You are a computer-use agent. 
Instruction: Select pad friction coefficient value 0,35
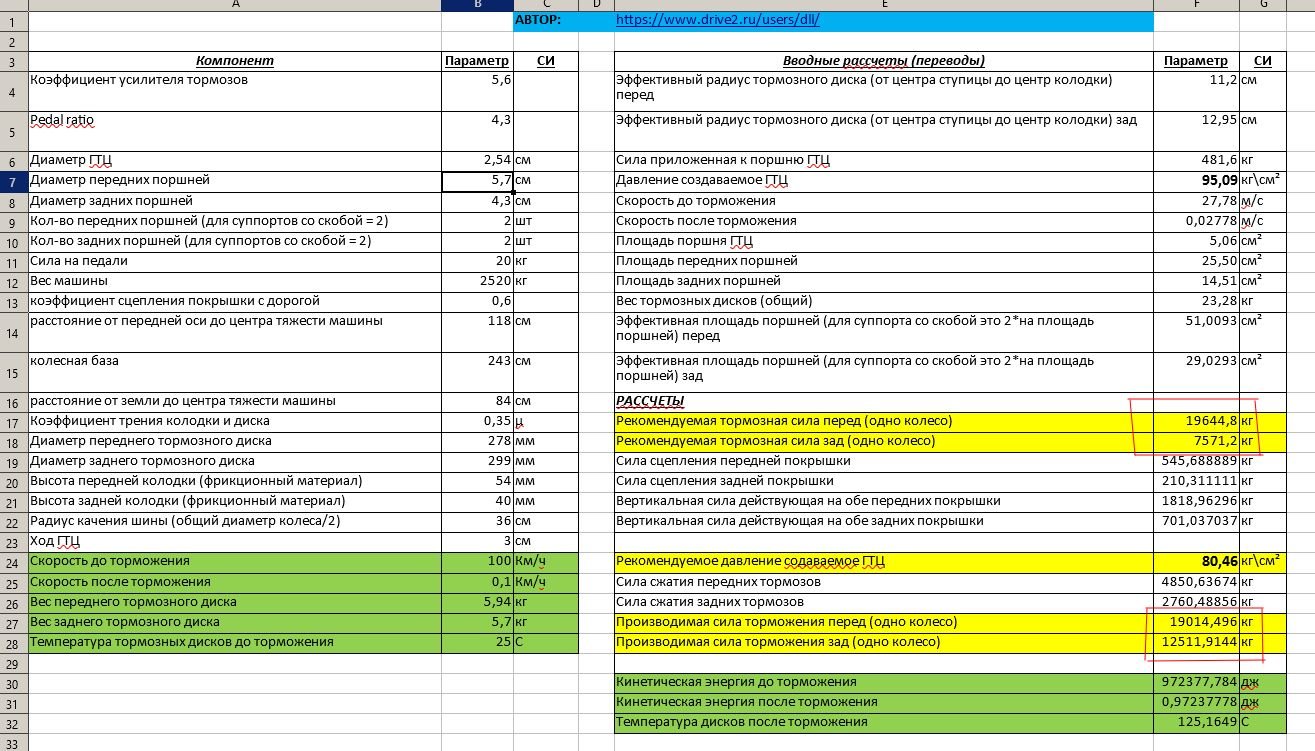(x=477, y=421)
